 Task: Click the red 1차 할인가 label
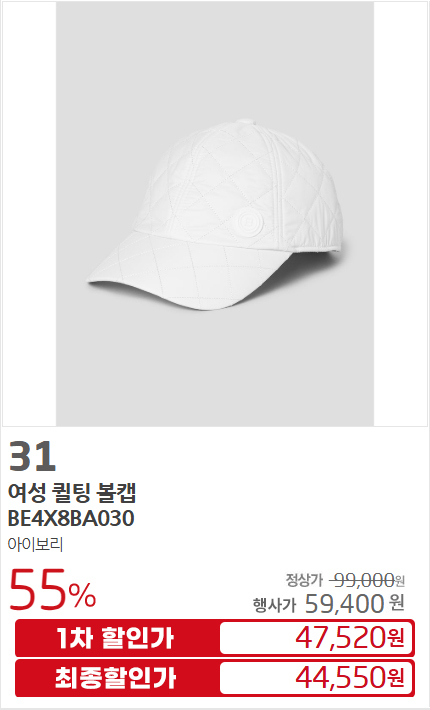click(115, 638)
